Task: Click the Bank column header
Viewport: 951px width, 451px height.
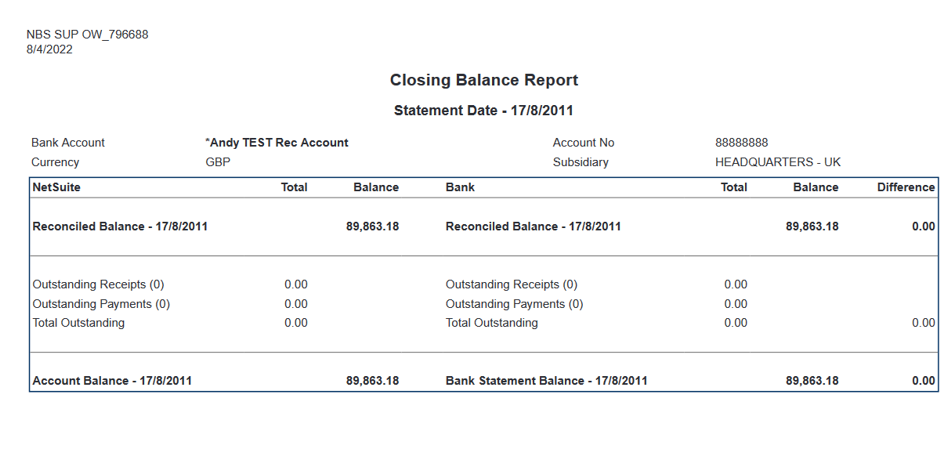Action: point(460,187)
